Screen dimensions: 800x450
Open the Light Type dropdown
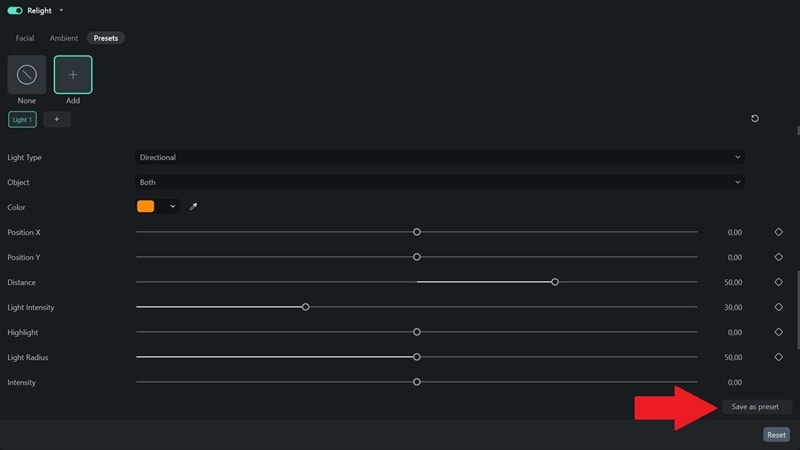pos(440,157)
